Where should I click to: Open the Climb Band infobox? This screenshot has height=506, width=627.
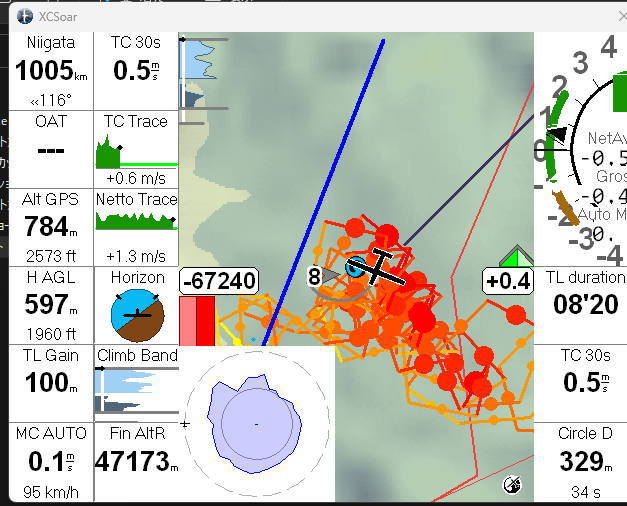(136, 383)
